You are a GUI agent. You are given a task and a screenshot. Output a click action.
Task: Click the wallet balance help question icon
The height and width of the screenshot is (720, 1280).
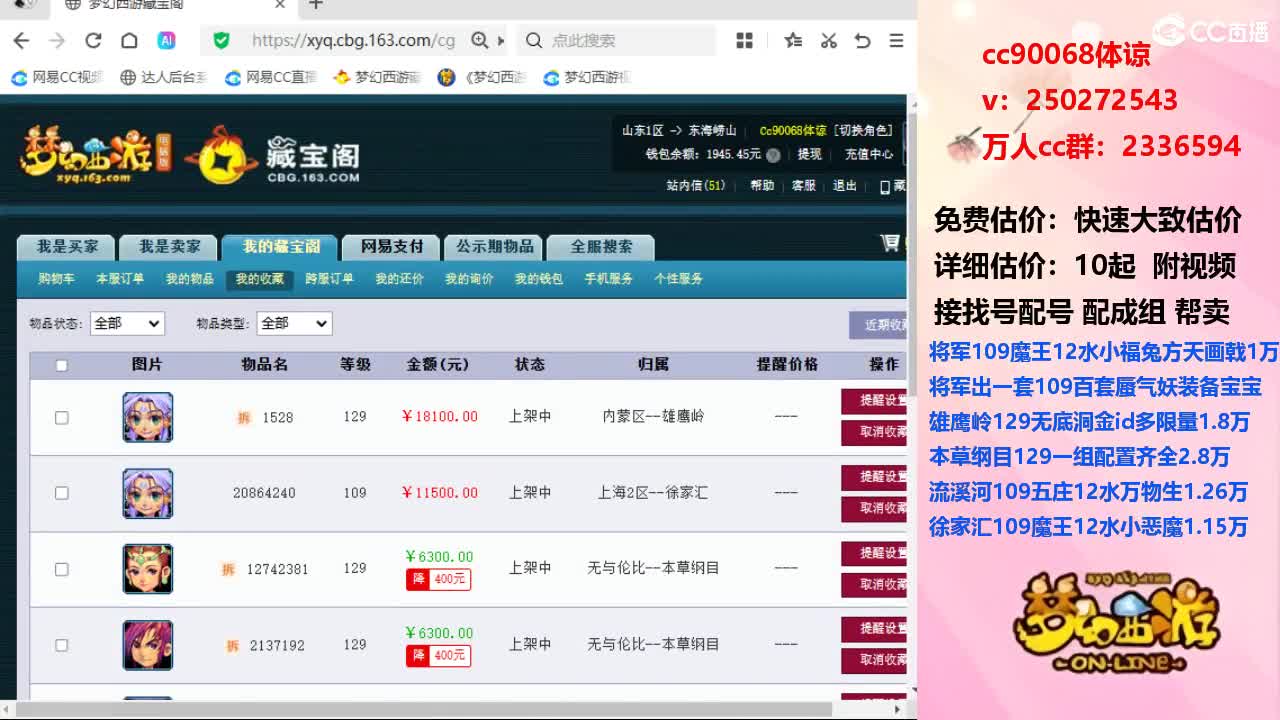773,155
